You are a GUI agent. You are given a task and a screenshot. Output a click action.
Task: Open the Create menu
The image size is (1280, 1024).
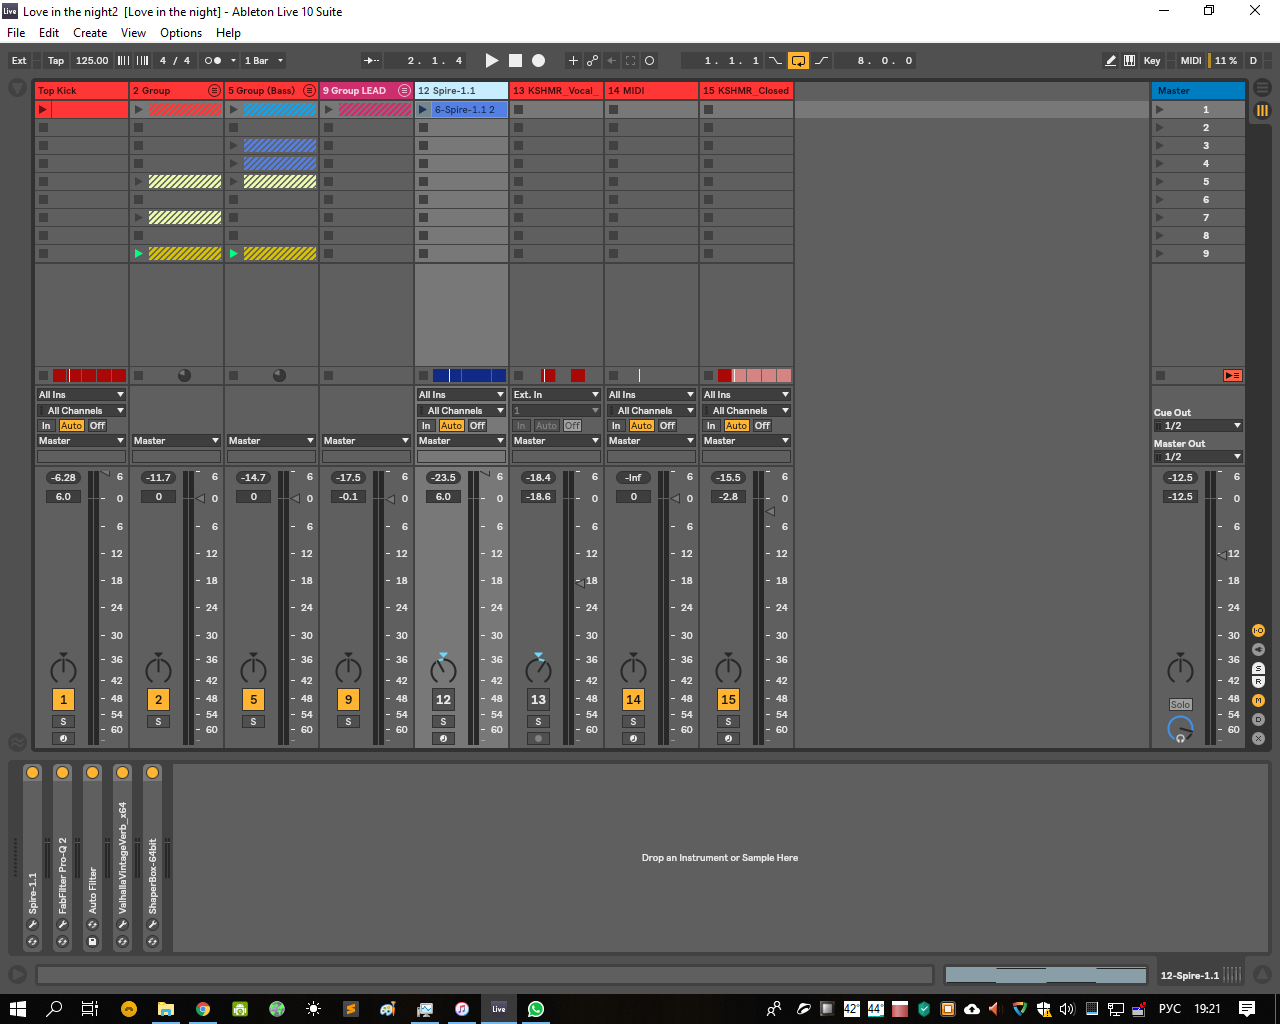pos(90,33)
